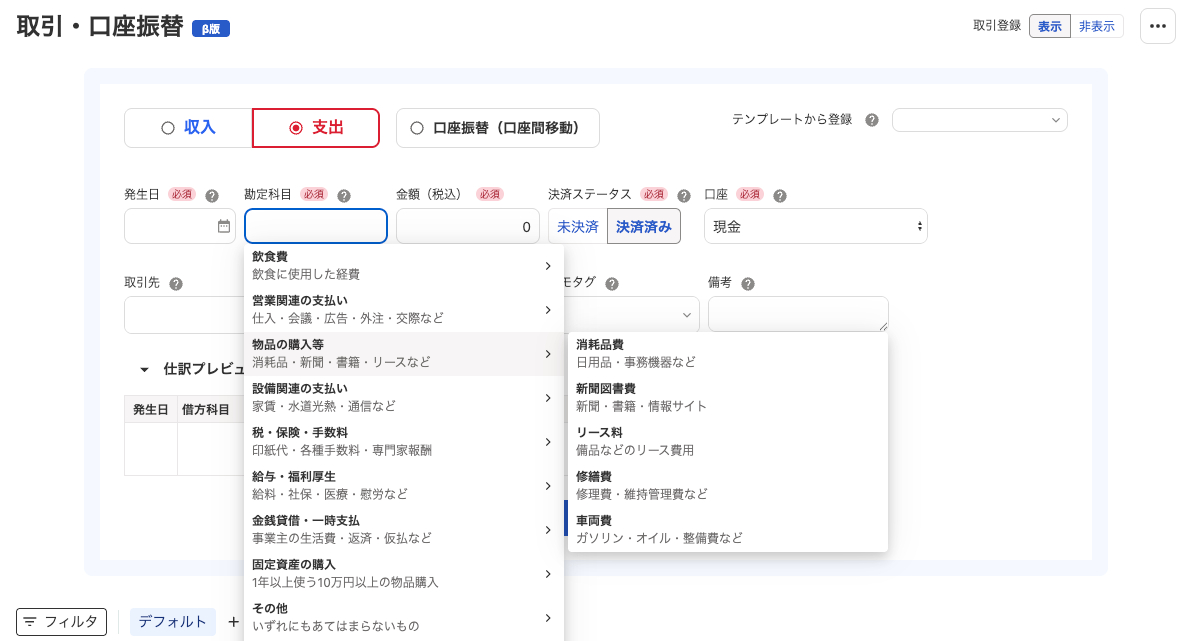This screenshot has height=641, width=1185.
Task: Click the help icon next to 勘定科目
Action: (343, 195)
